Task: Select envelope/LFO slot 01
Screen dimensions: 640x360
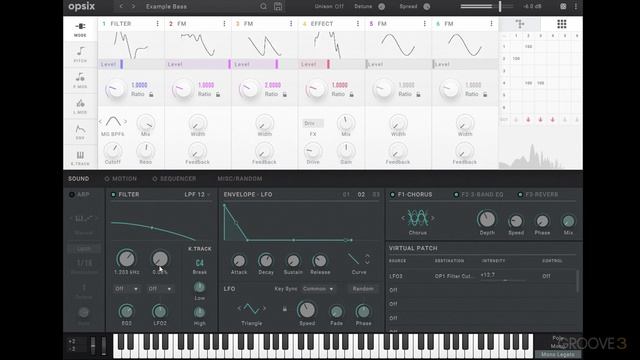Action: (346, 195)
